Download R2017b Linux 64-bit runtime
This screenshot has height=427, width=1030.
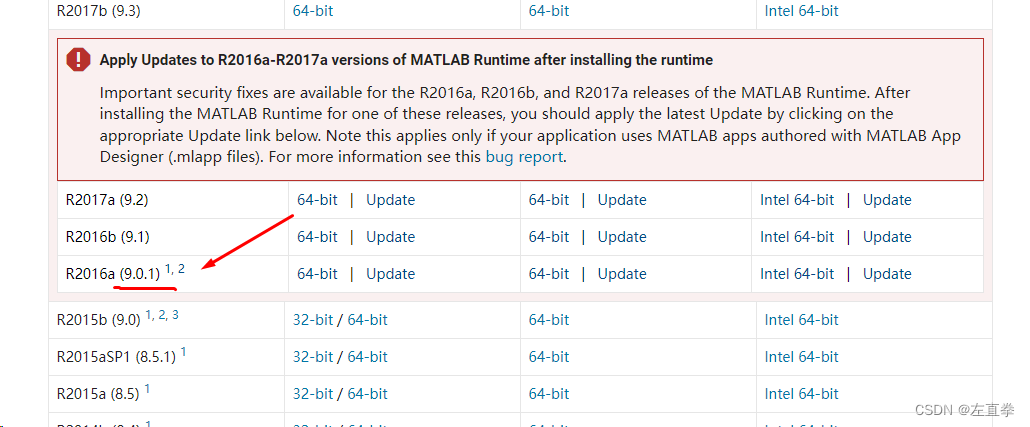[x=549, y=11]
